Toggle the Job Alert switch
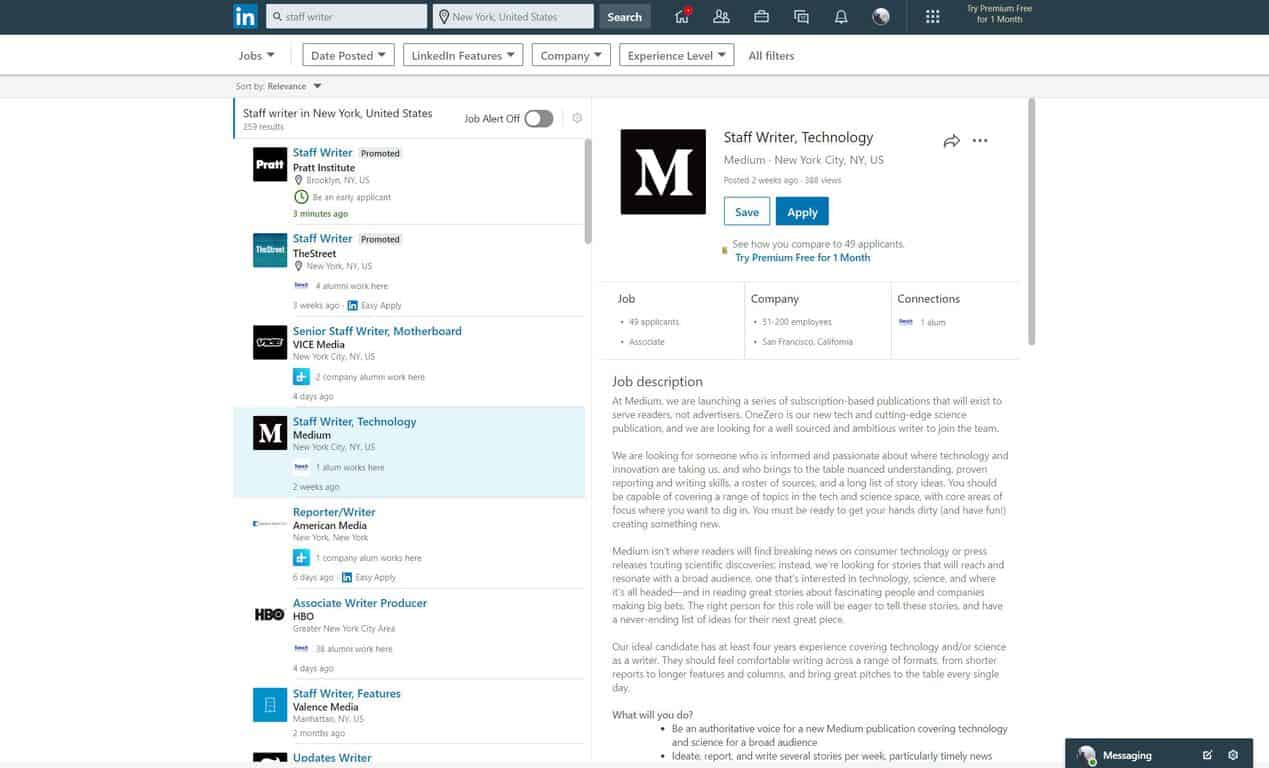Screen dimensions: 1269x768 (538, 119)
